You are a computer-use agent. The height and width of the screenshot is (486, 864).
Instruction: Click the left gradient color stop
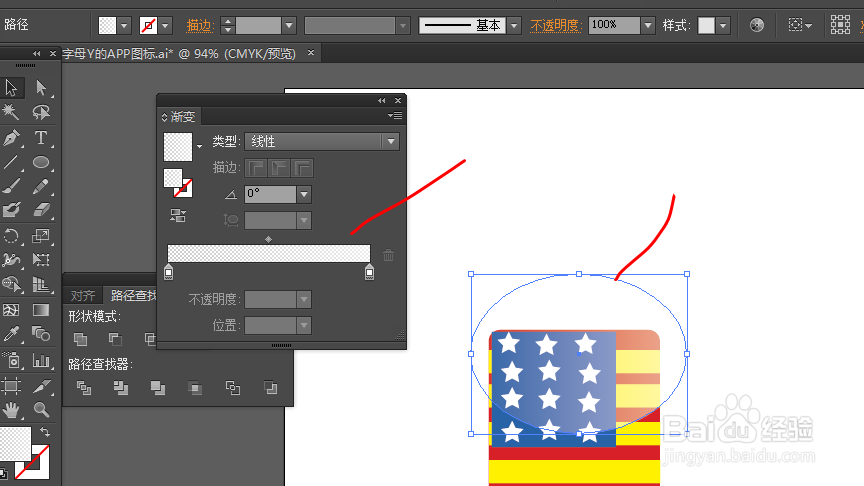169,272
